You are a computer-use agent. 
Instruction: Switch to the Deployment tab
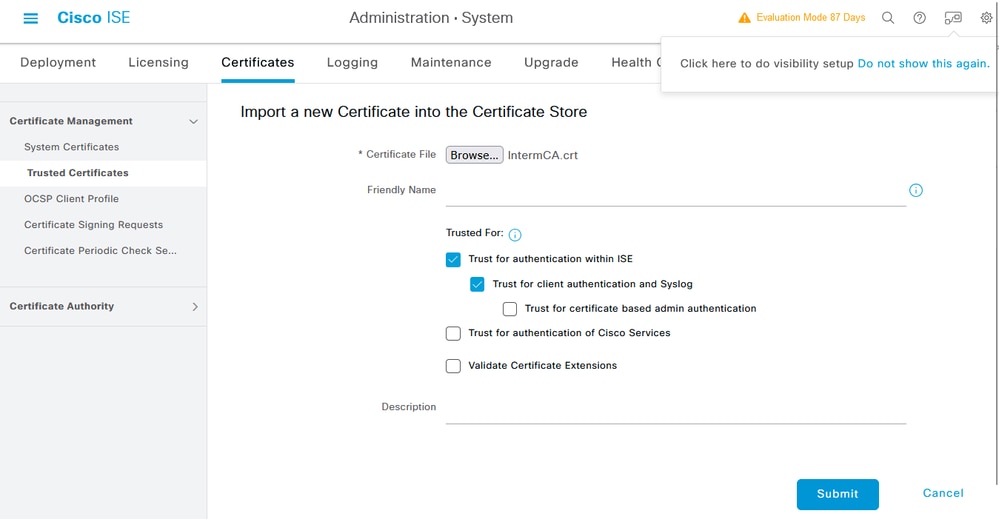(58, 62)
